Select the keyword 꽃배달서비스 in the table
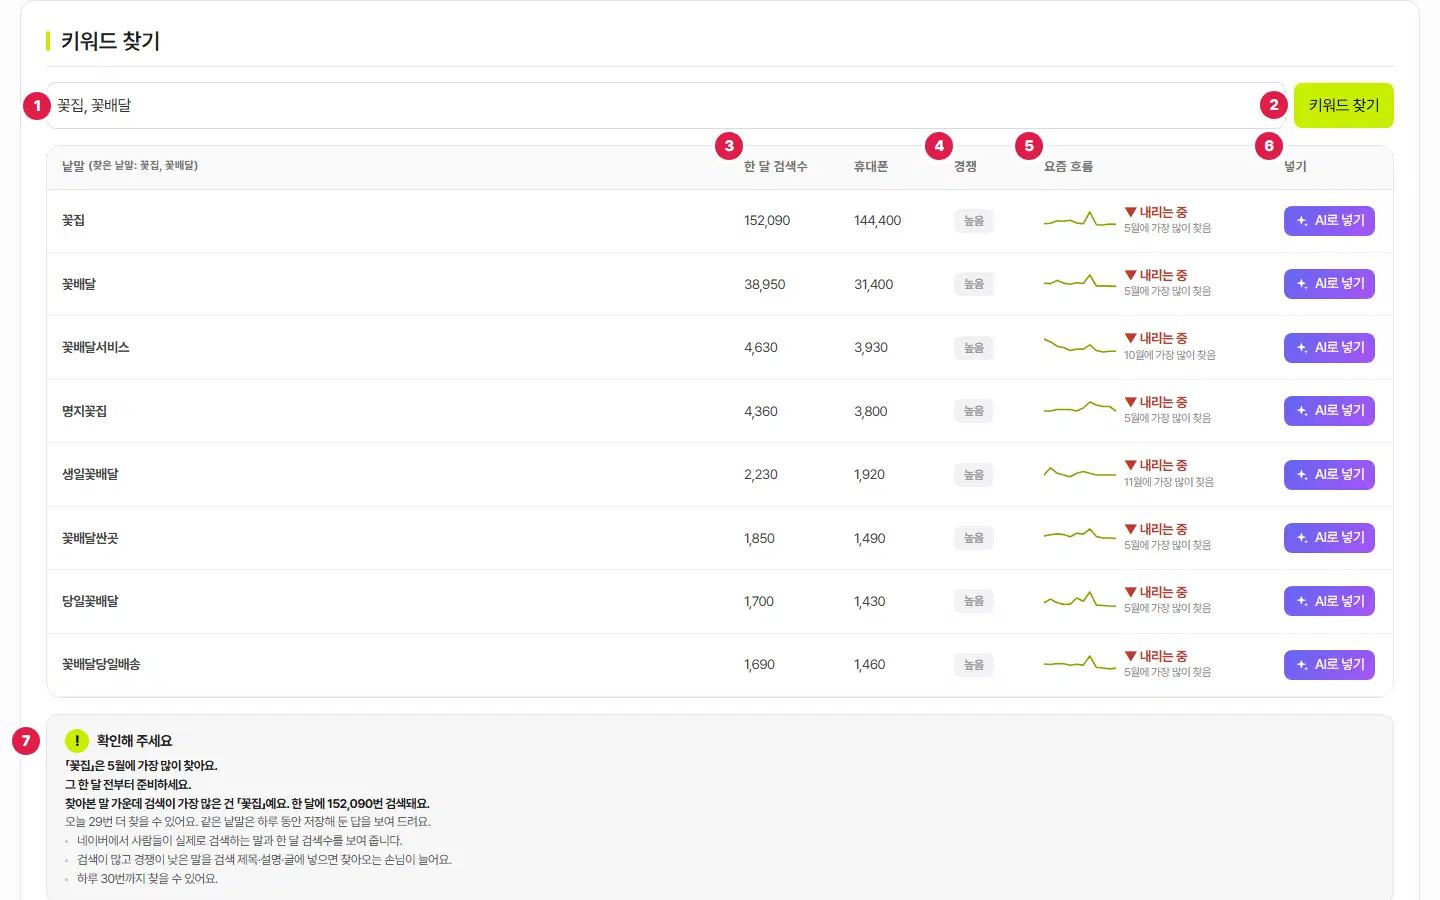 point(96,348)
